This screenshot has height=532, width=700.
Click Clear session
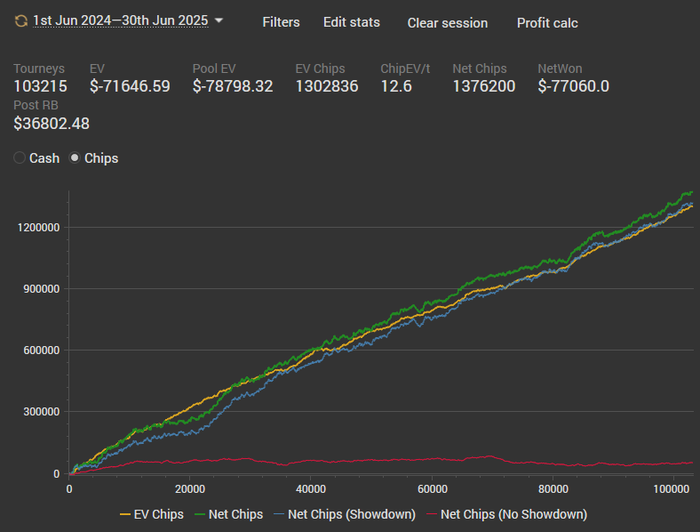click(x=447, y=23)
